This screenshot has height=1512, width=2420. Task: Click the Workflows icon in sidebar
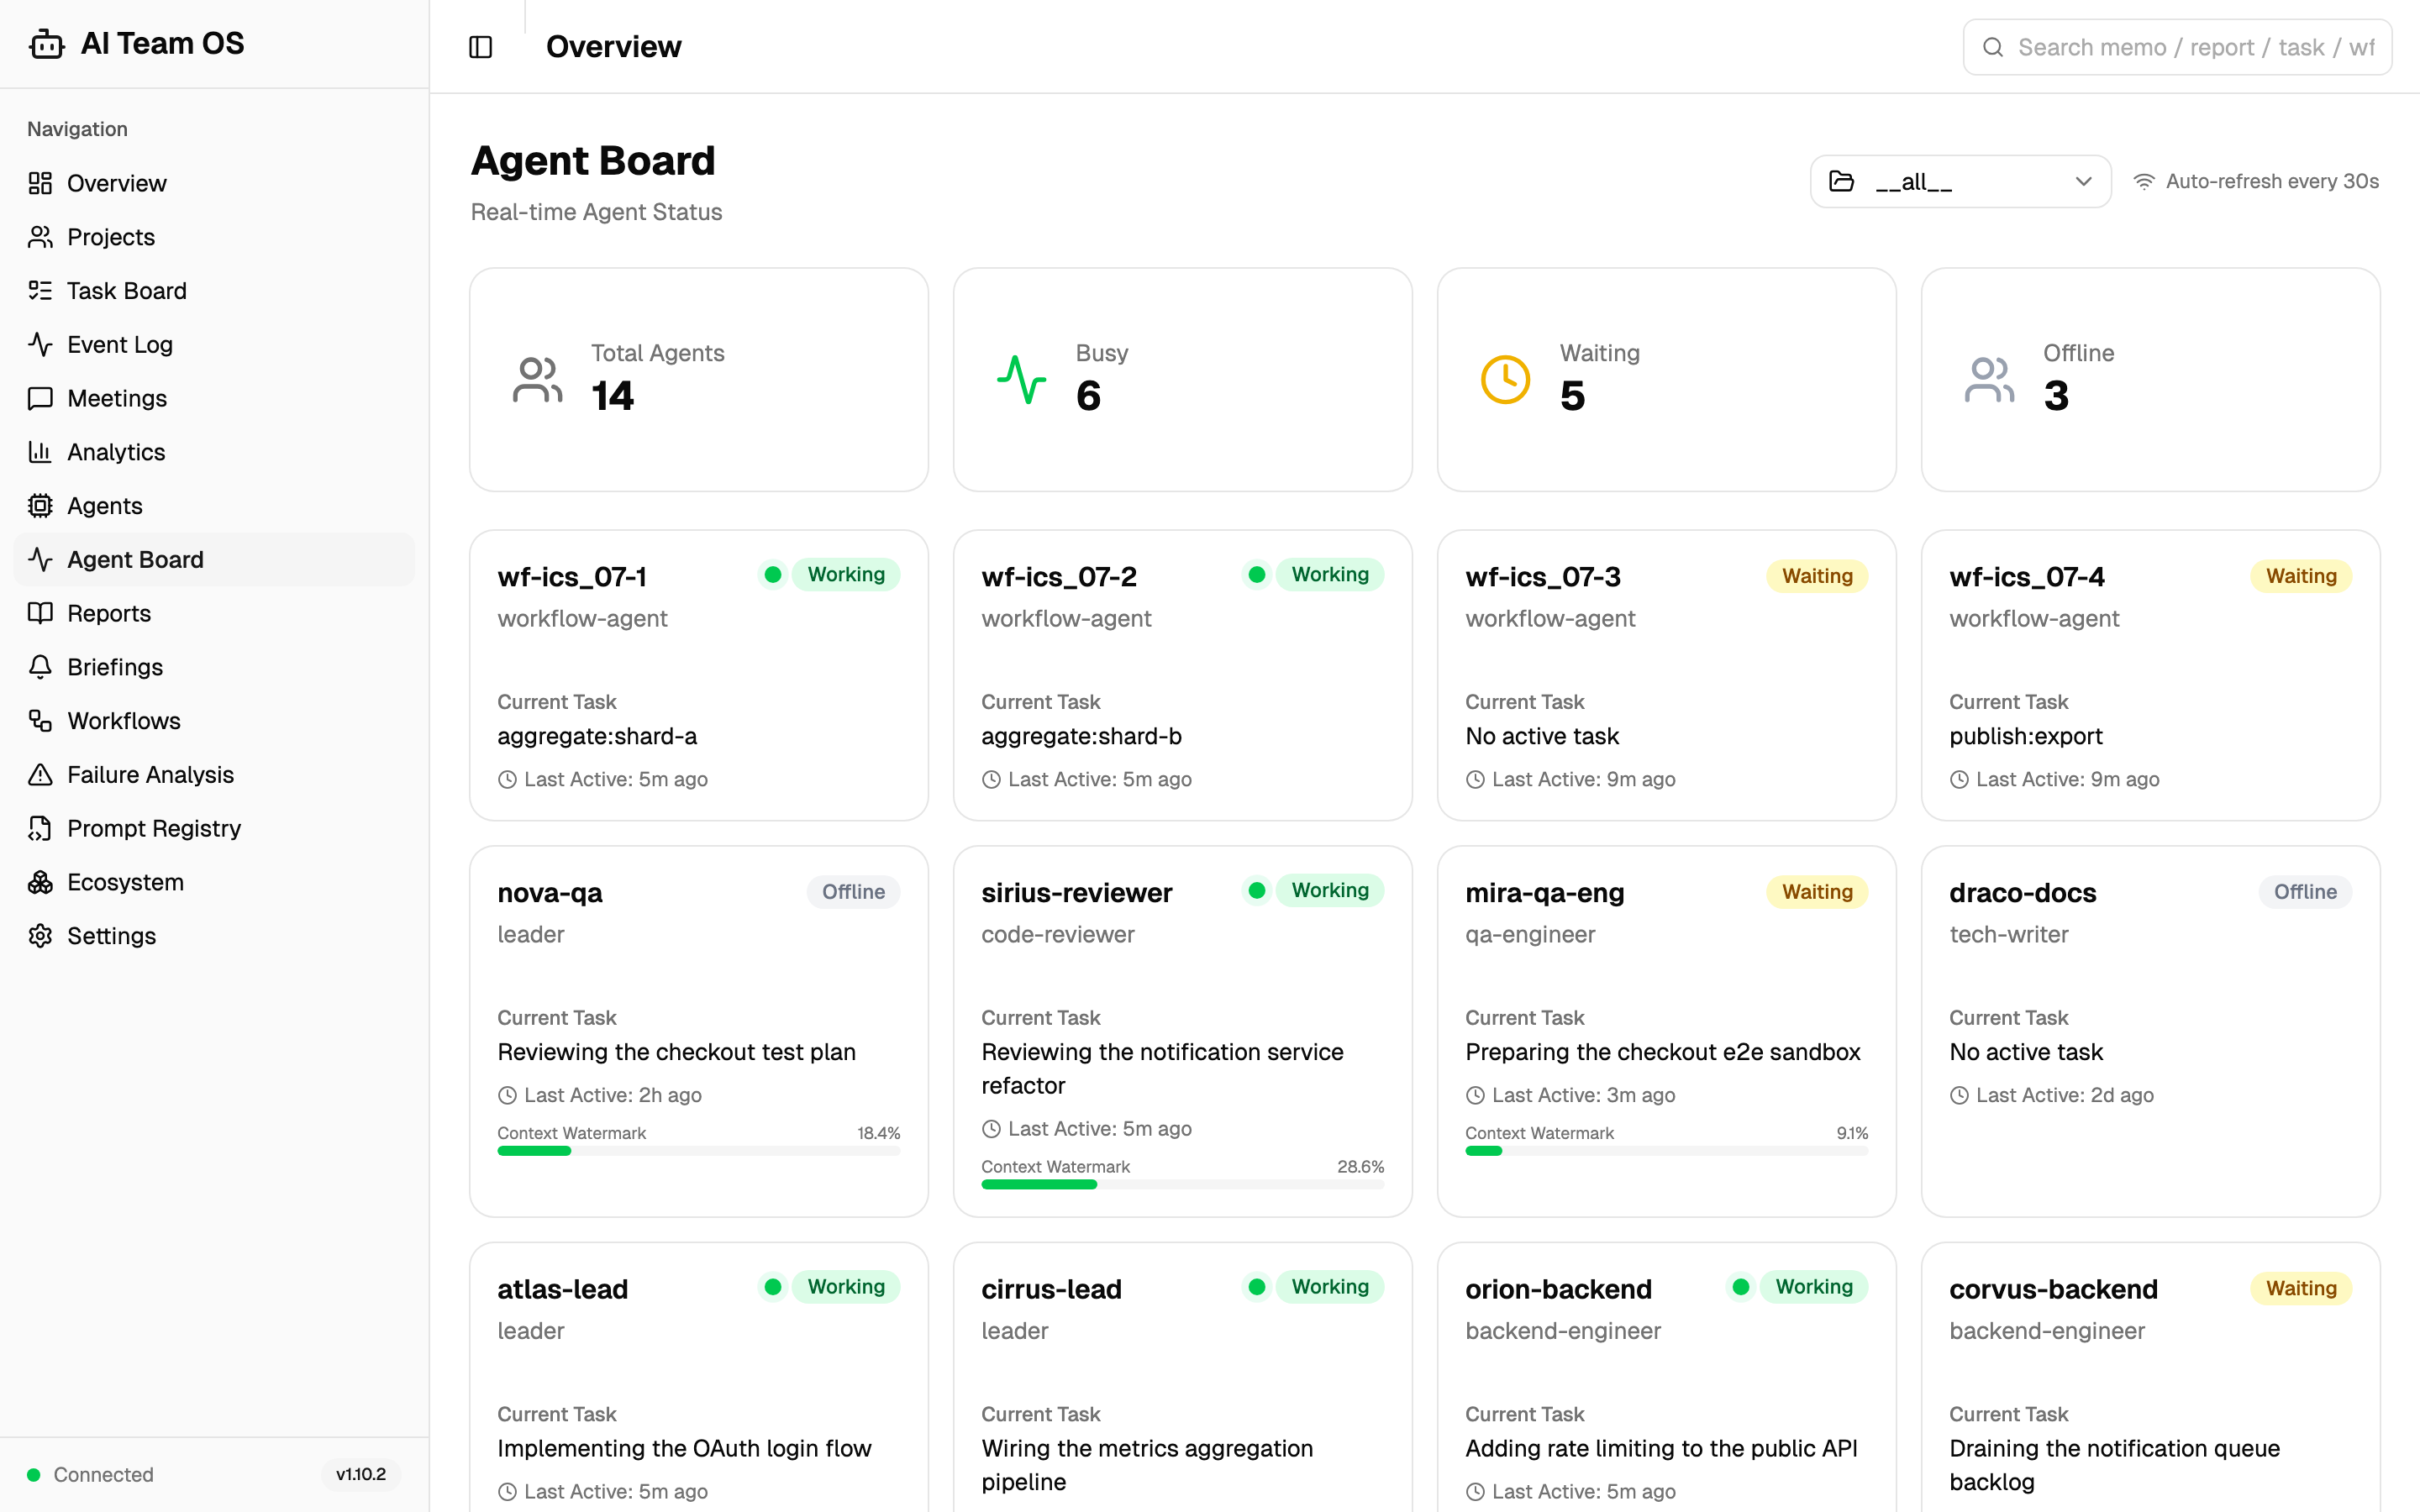pos(40,721)
